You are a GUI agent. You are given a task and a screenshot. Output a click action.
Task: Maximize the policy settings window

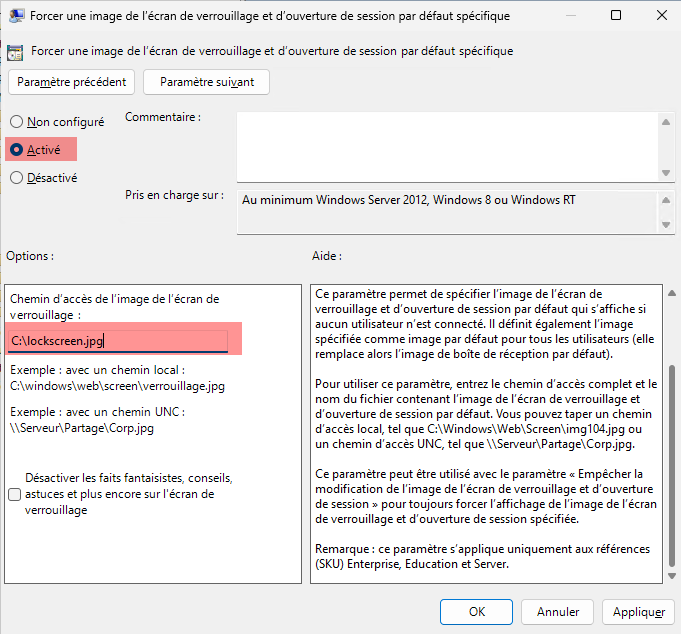point(615,17)
